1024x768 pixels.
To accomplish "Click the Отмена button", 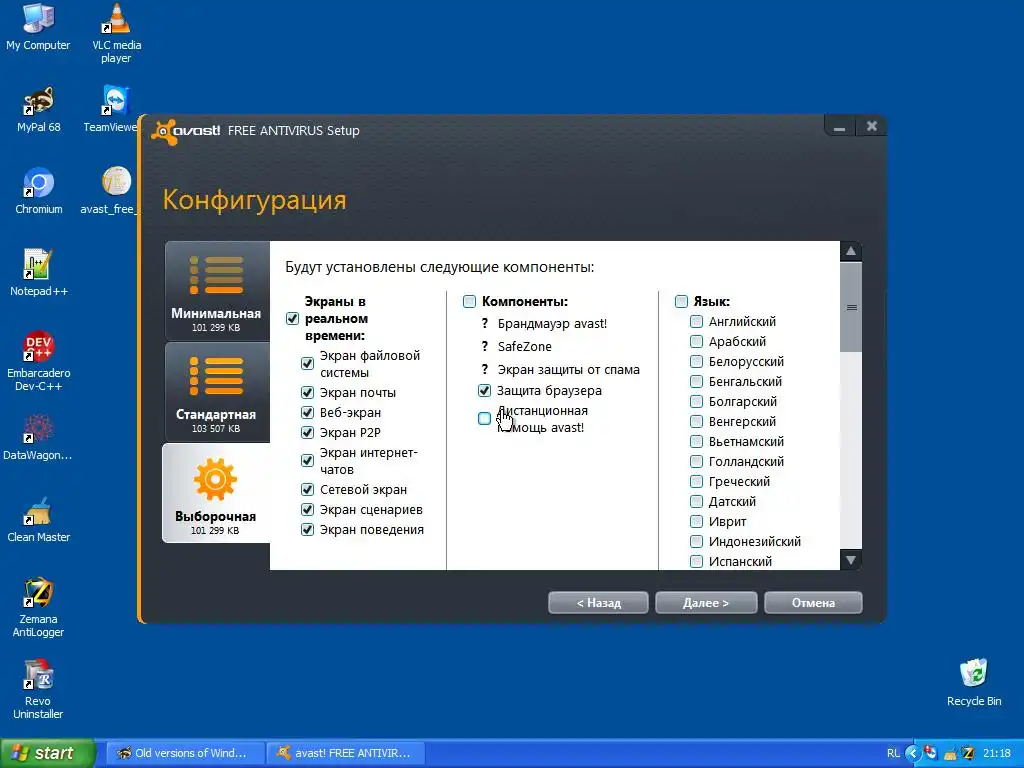I will [x=813, y=603].
